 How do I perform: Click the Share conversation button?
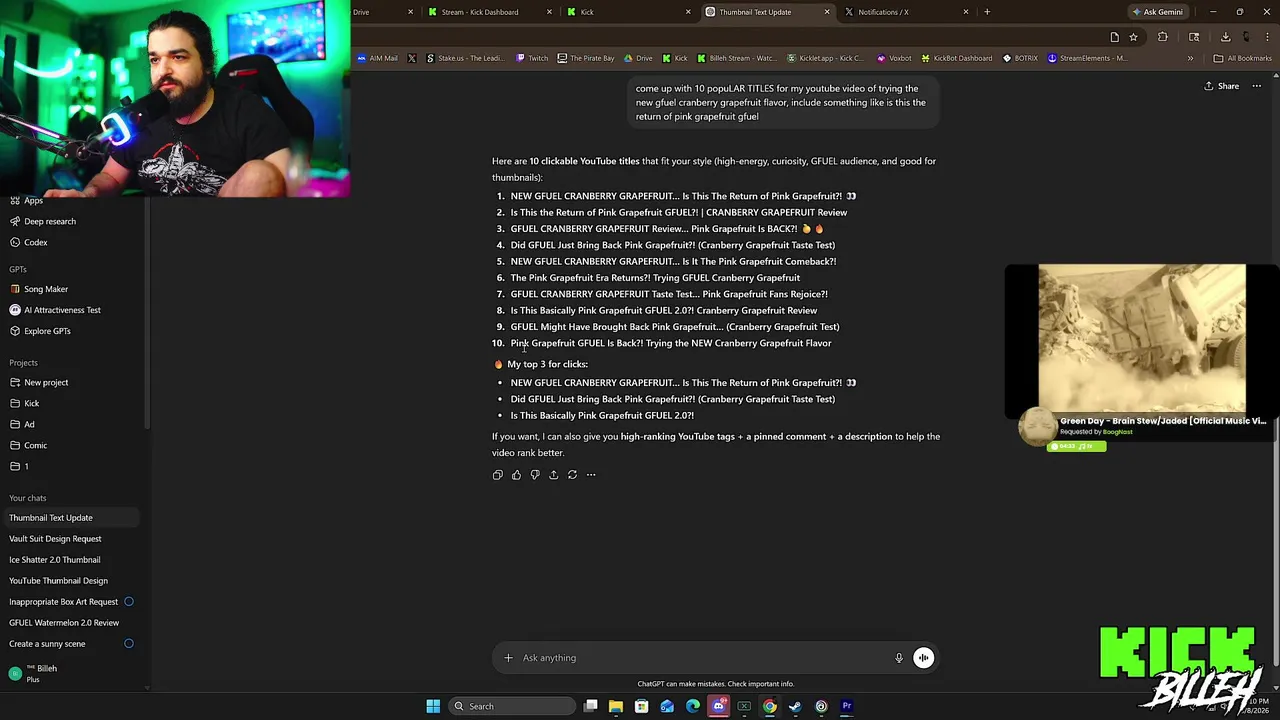pos(1221,86)
